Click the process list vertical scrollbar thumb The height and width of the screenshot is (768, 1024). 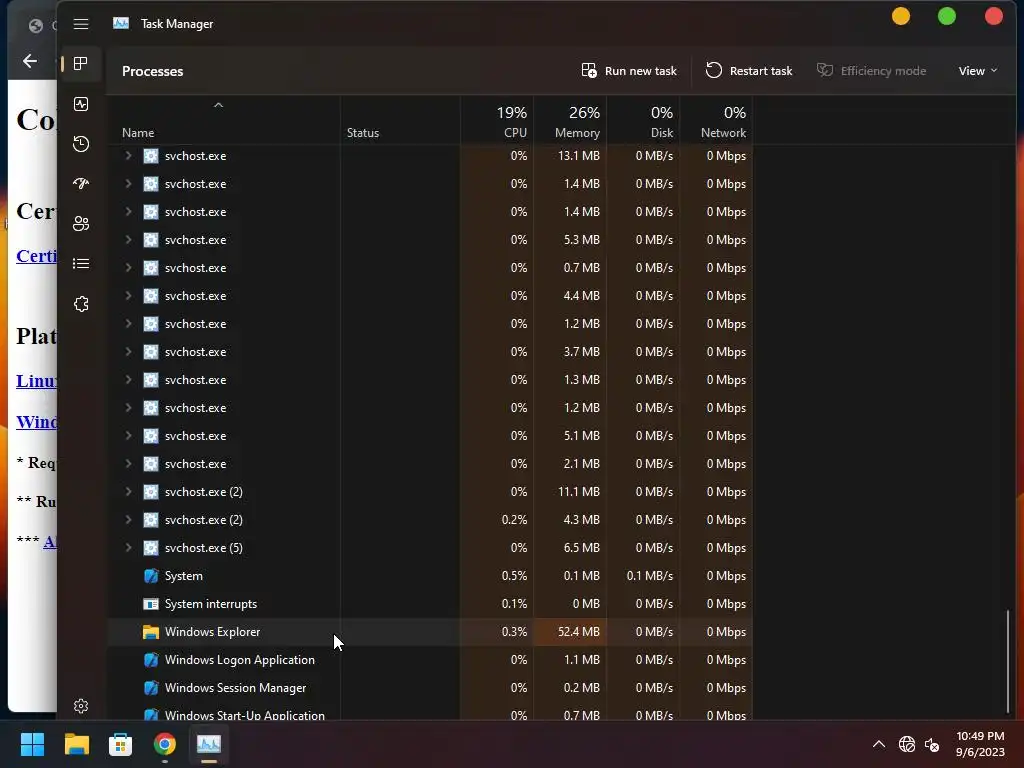point(1008,661)
